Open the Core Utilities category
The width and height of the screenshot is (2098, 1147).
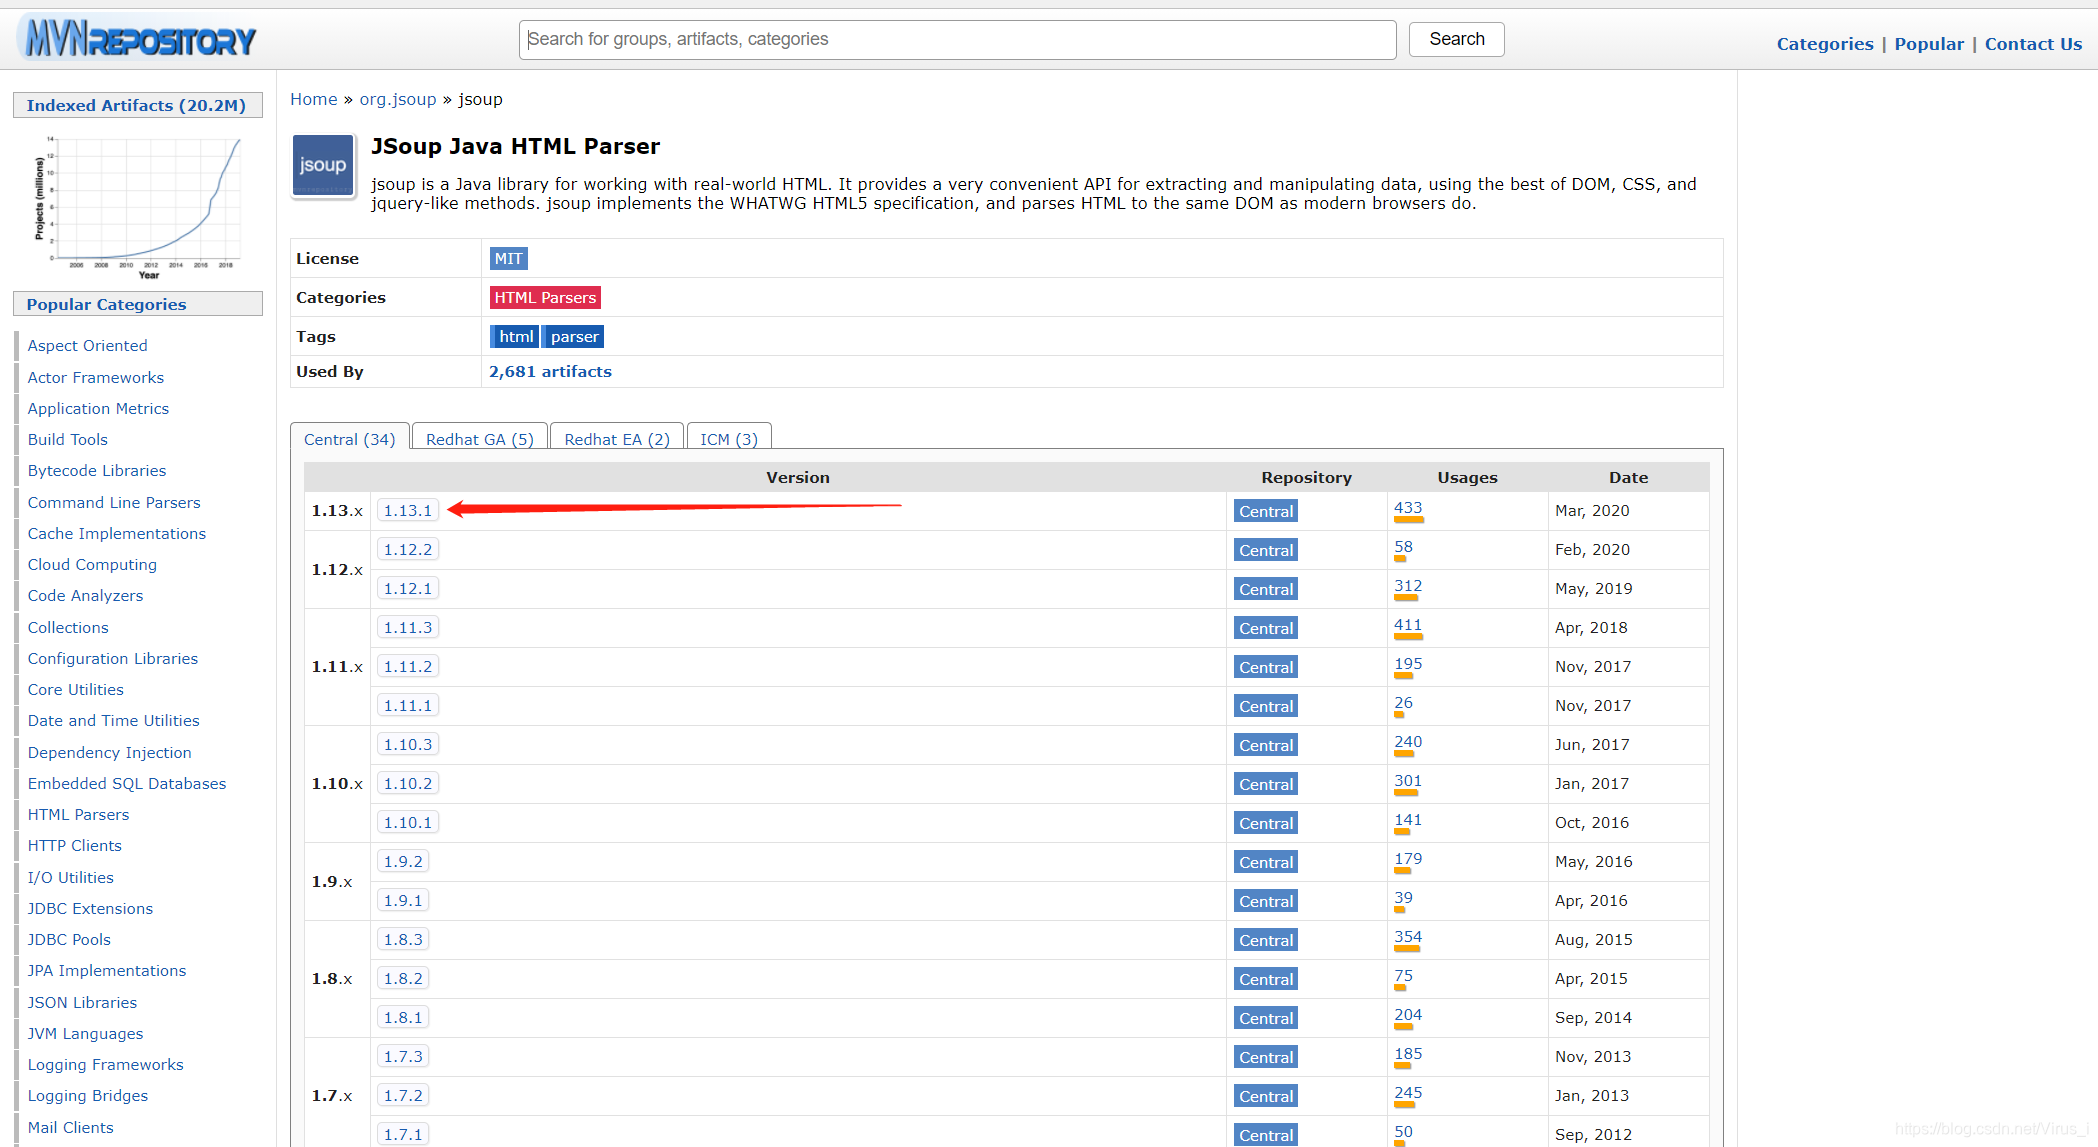click(76, 690)
